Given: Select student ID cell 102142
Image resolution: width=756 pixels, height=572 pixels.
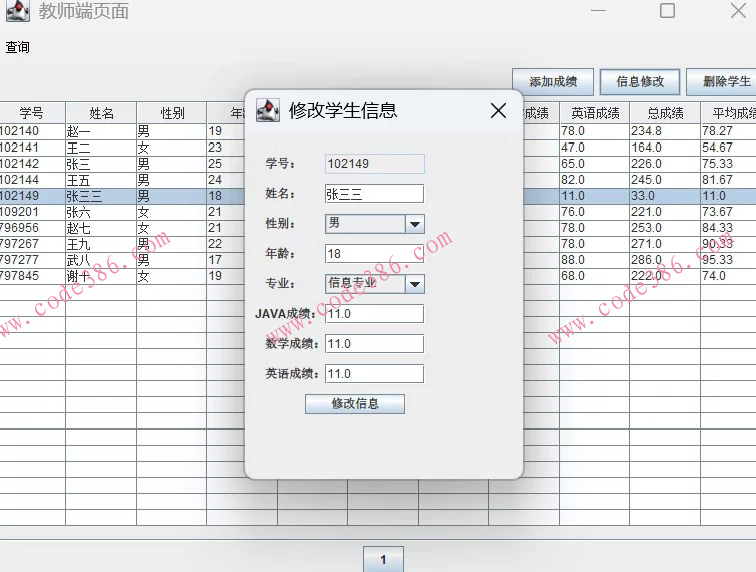Looking at the screenshot, I should [x=32, y=164].
